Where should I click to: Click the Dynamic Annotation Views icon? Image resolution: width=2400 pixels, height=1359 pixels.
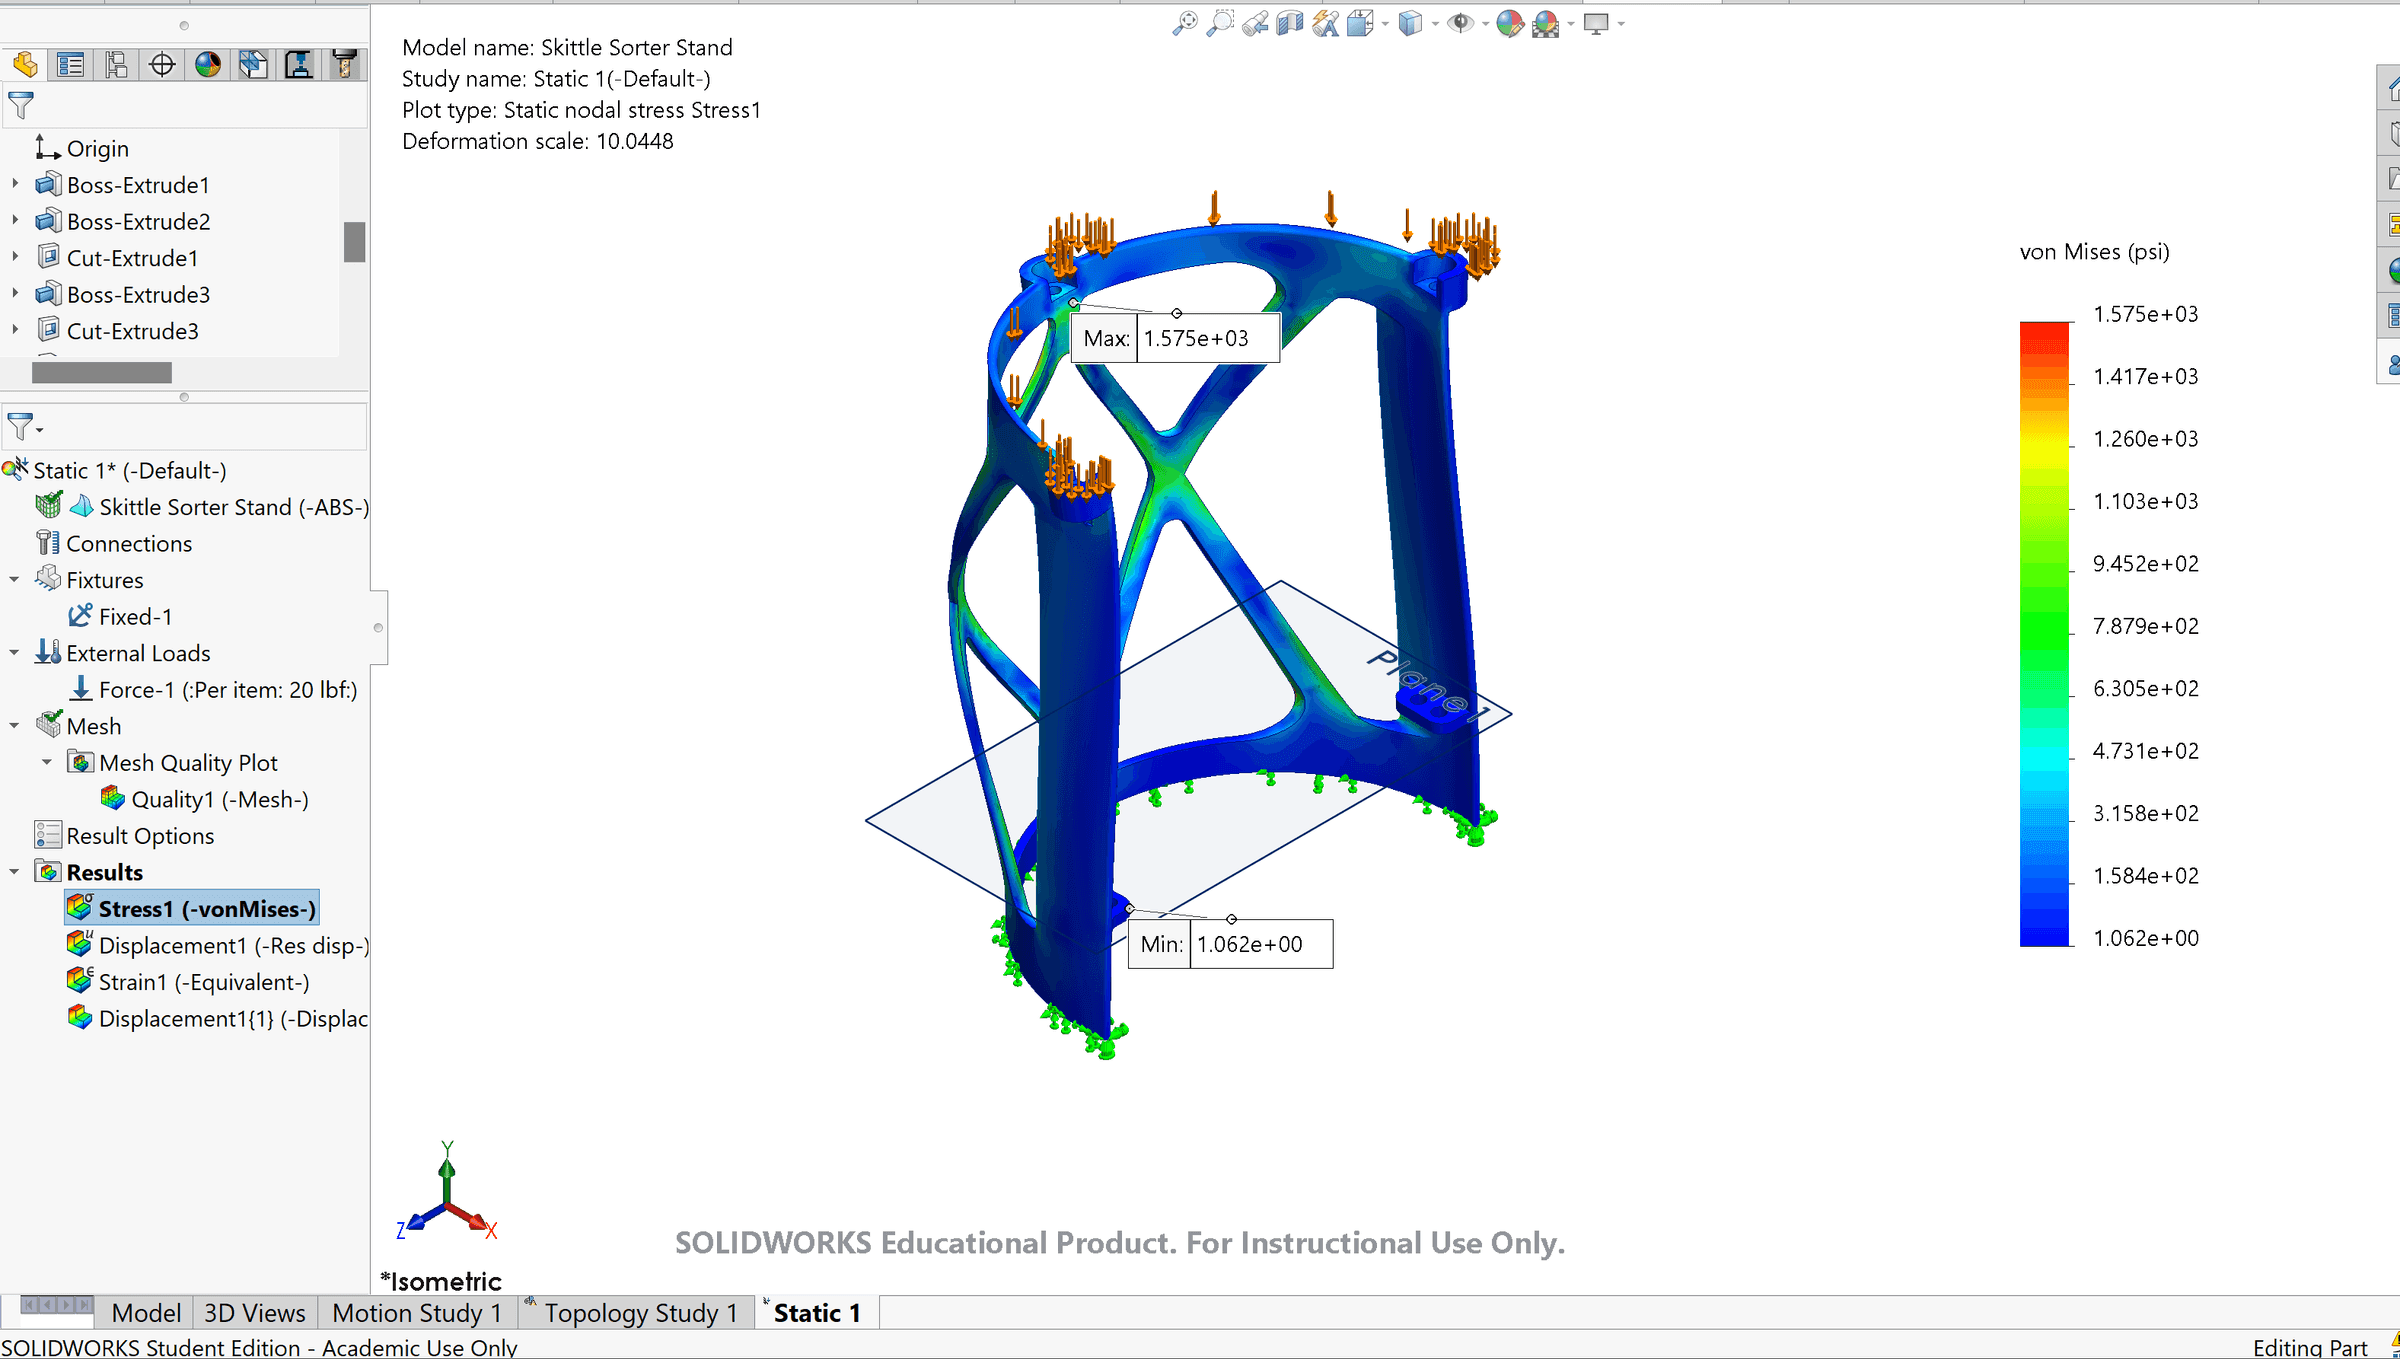coord(1325,23)
